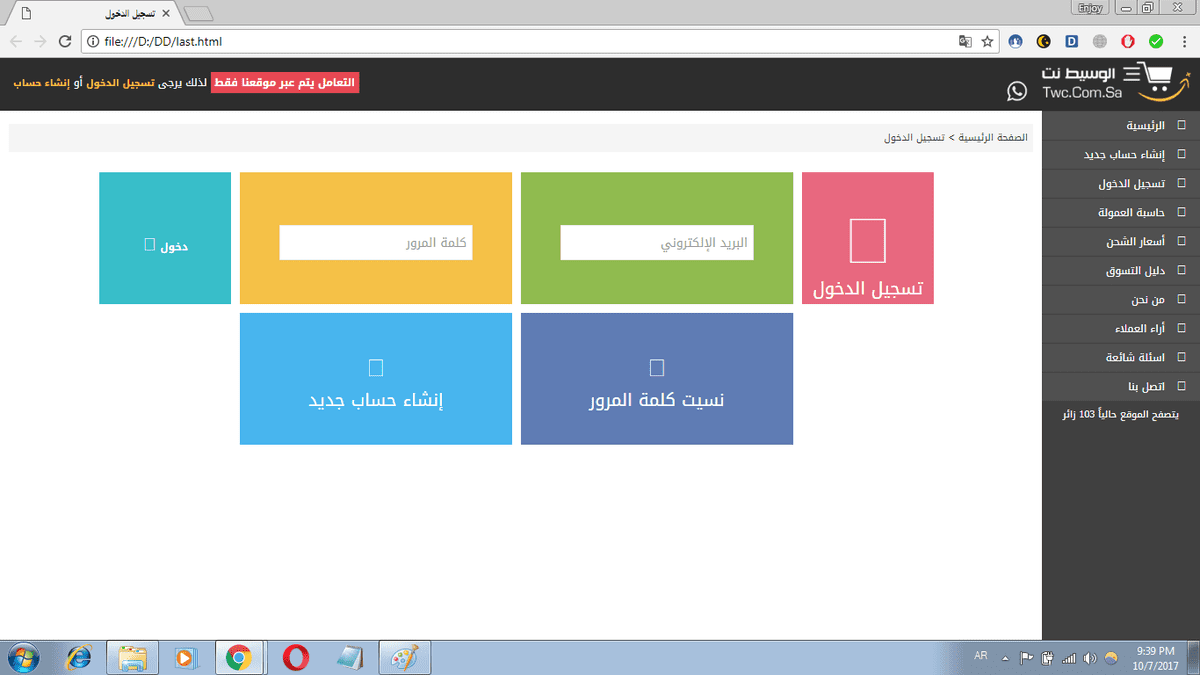Viewport: 1200px width, 675px height.
Task: Open Windows Explorer from the taskbar
Action: point(133,657)
